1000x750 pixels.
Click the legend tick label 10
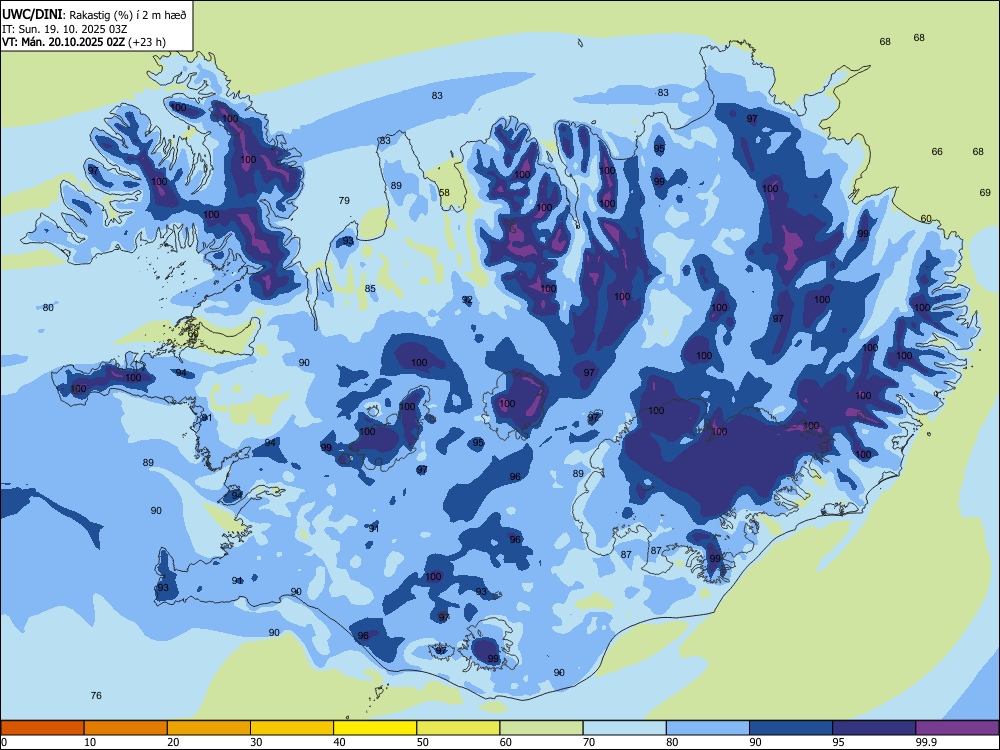pos(90,742)
